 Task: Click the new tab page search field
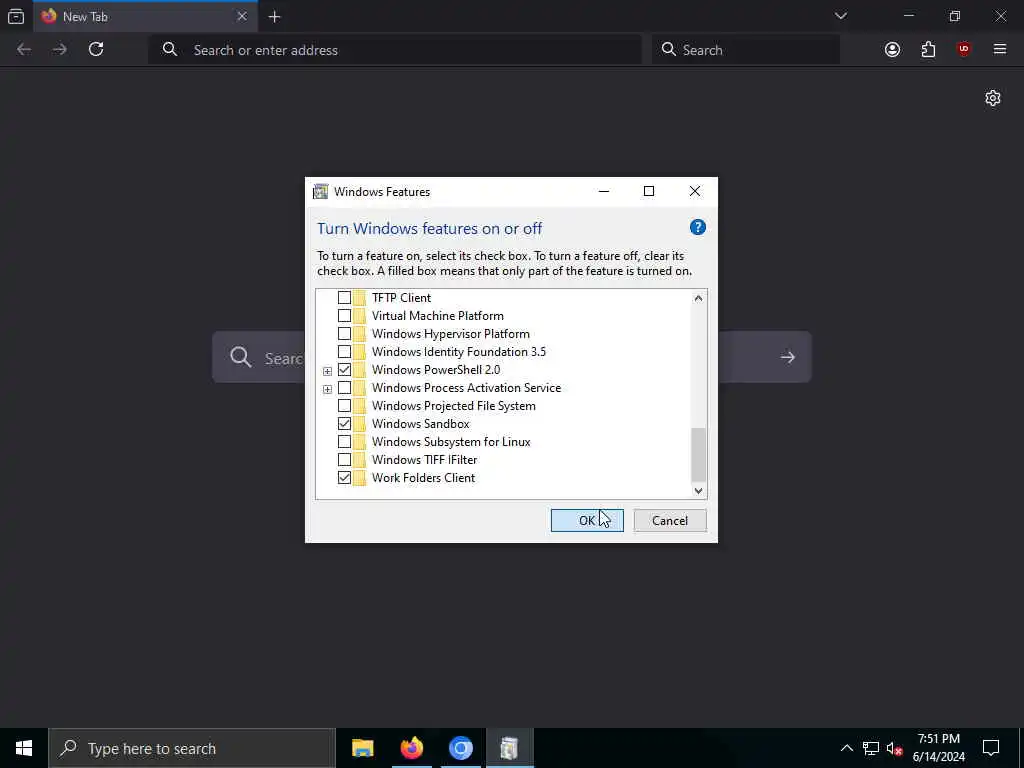[x=511, y=357]
